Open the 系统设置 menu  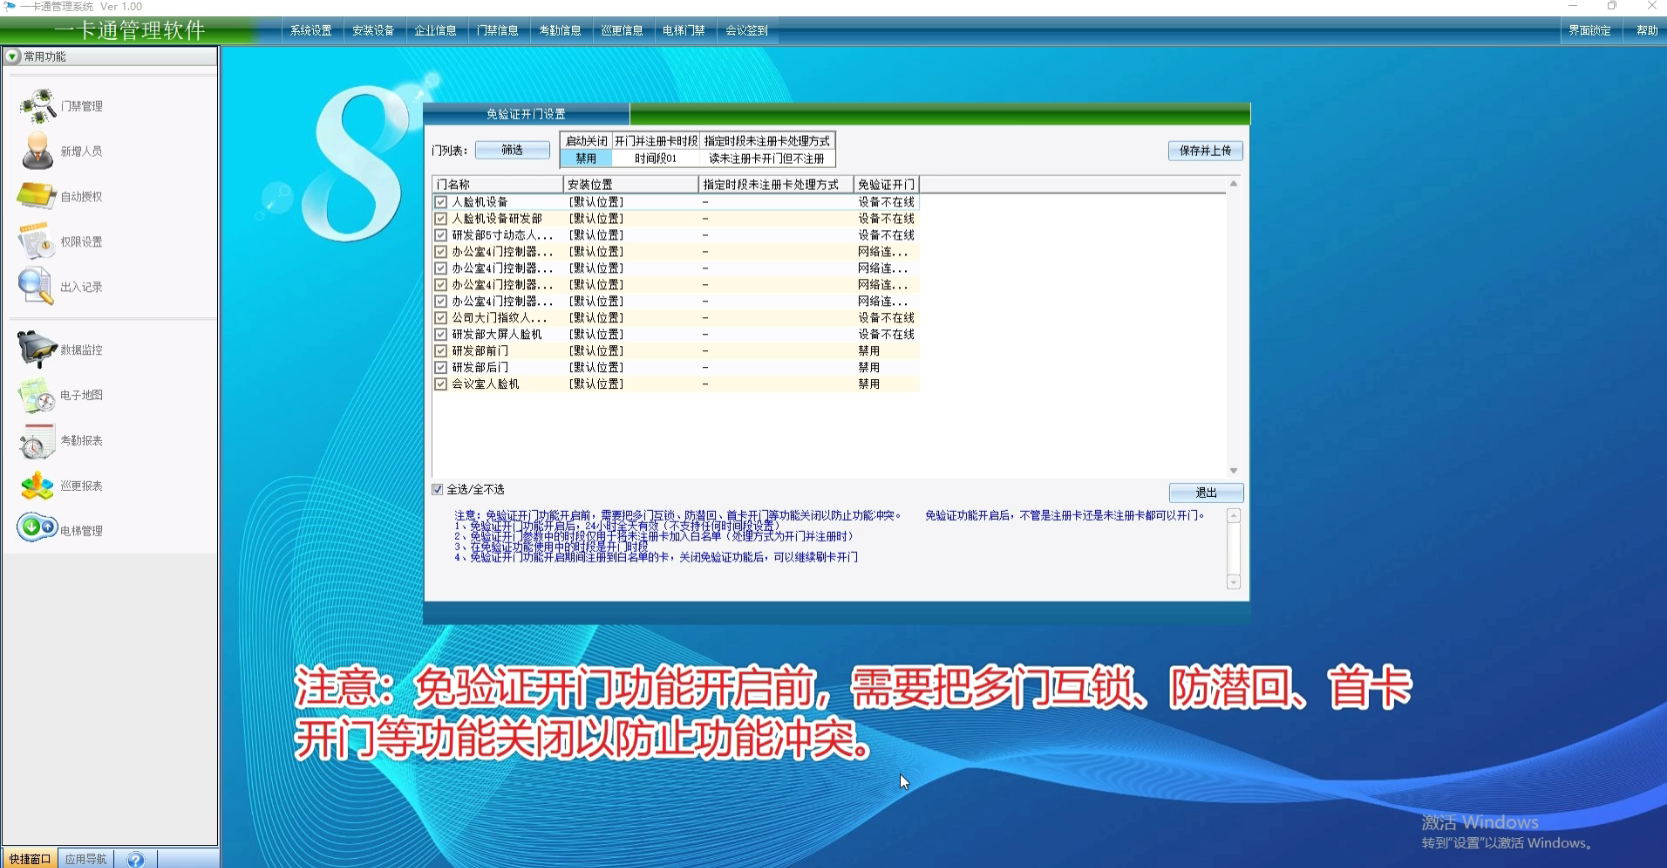click(x=311, y=31)
